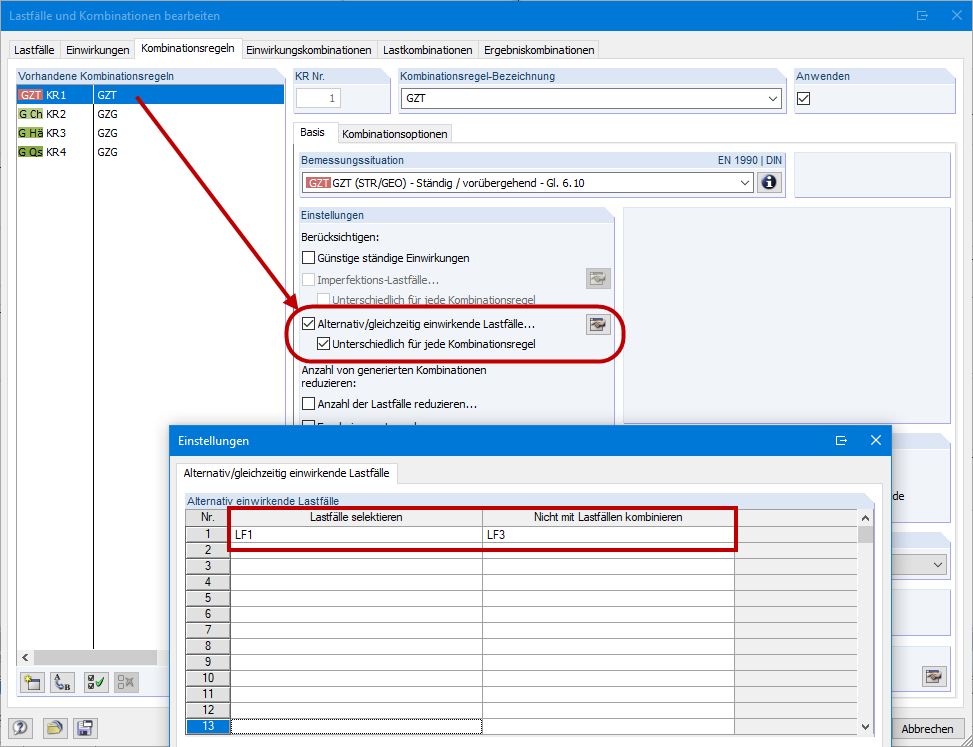Screen dimensions: 973x747
Task: Toggle Unterschiedlich für jede Kombinationsregel checked box
Action: click(323, 344)
